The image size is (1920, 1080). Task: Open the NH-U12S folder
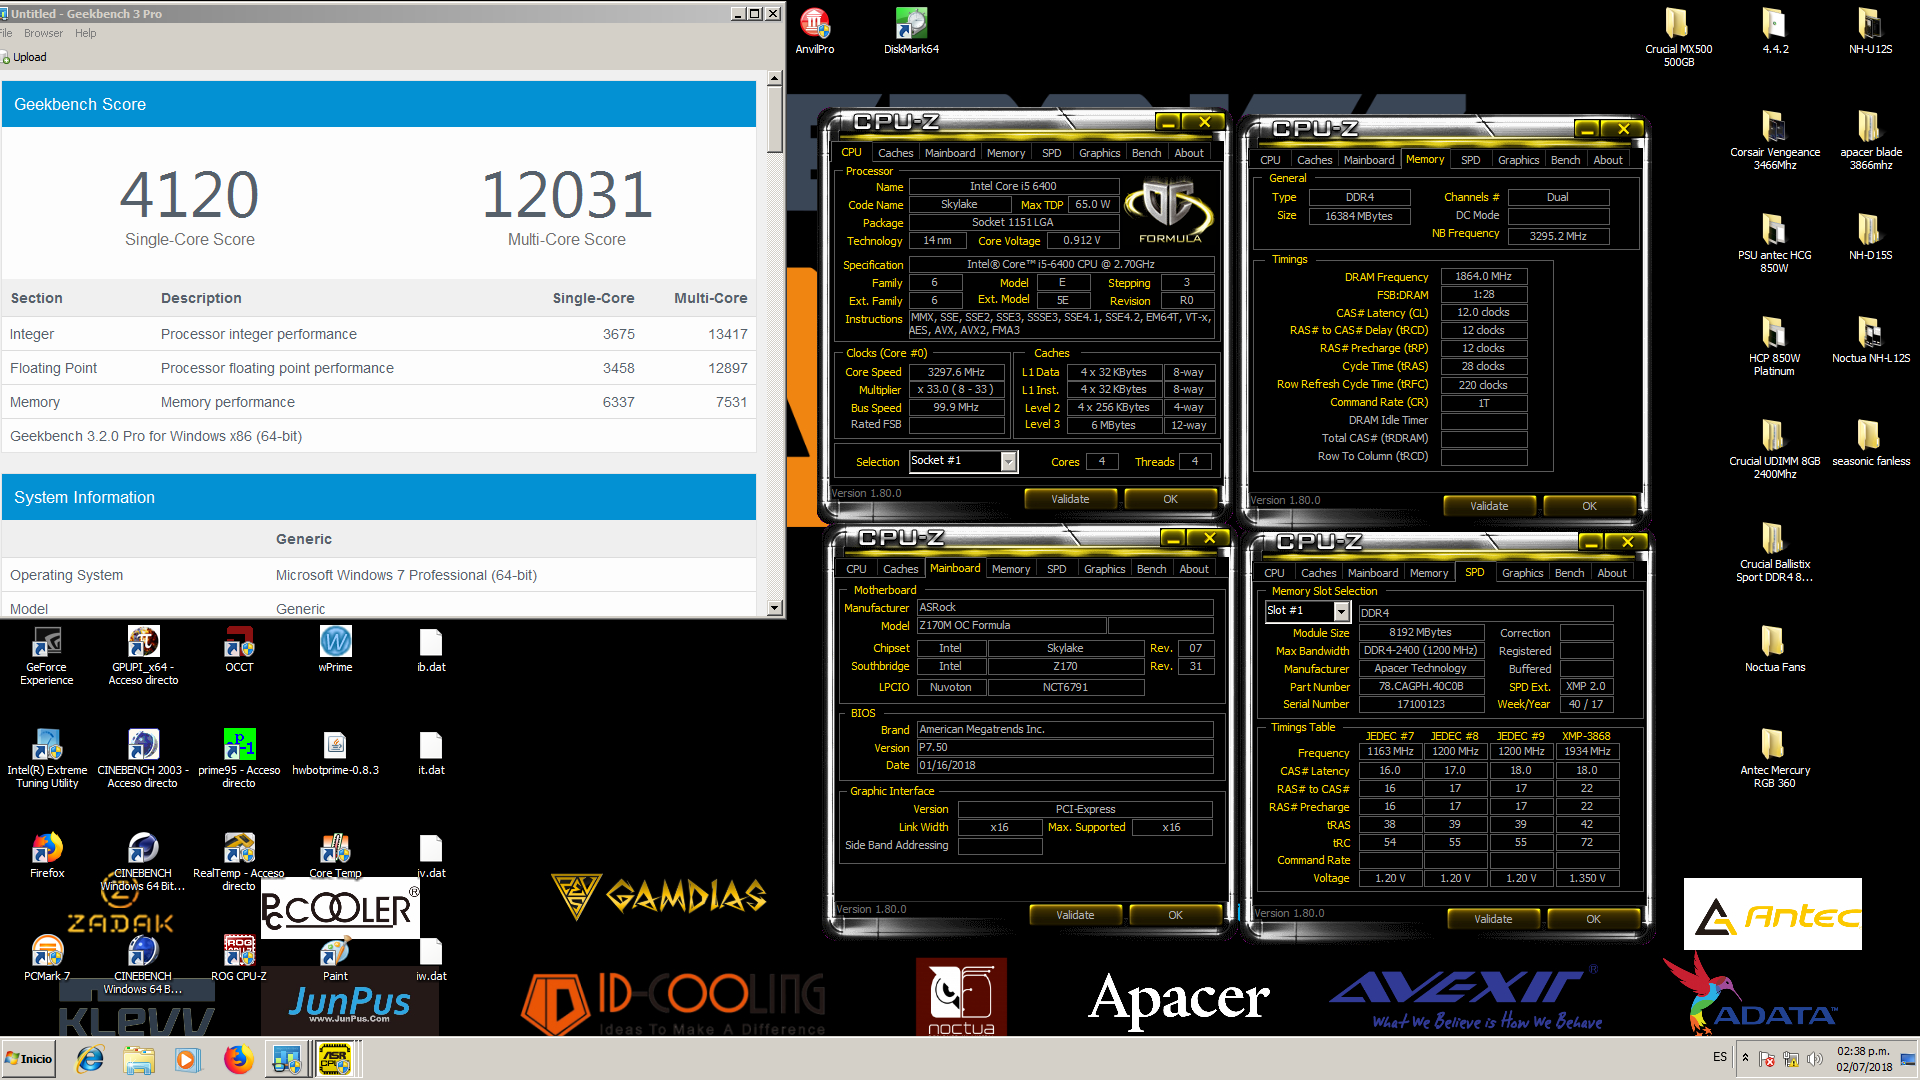pyautogui.click(x=1870, y=31)
